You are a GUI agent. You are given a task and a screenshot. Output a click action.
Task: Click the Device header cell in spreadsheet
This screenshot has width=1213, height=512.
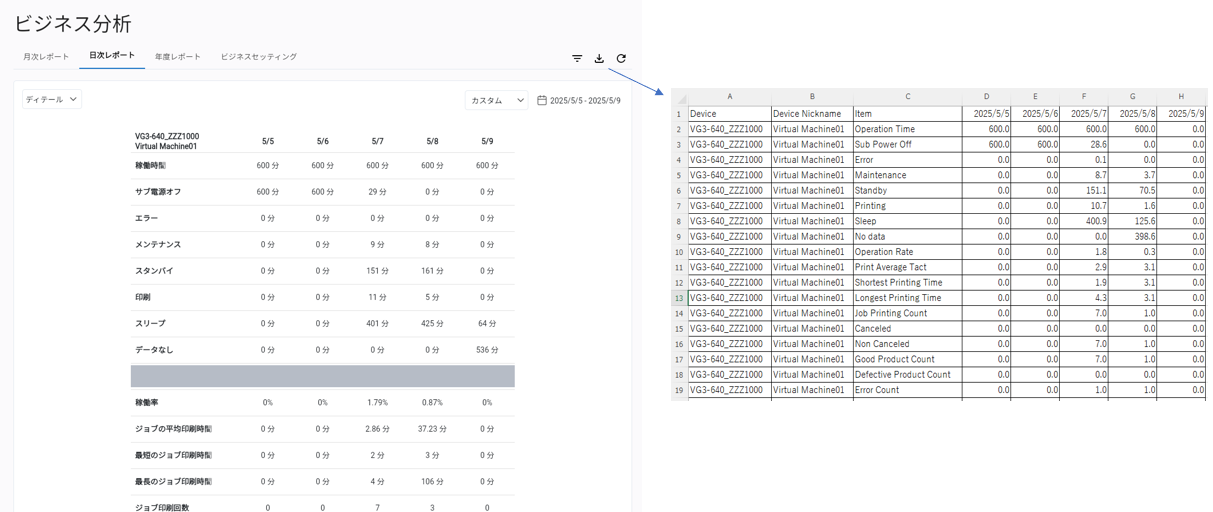(730, 114)
